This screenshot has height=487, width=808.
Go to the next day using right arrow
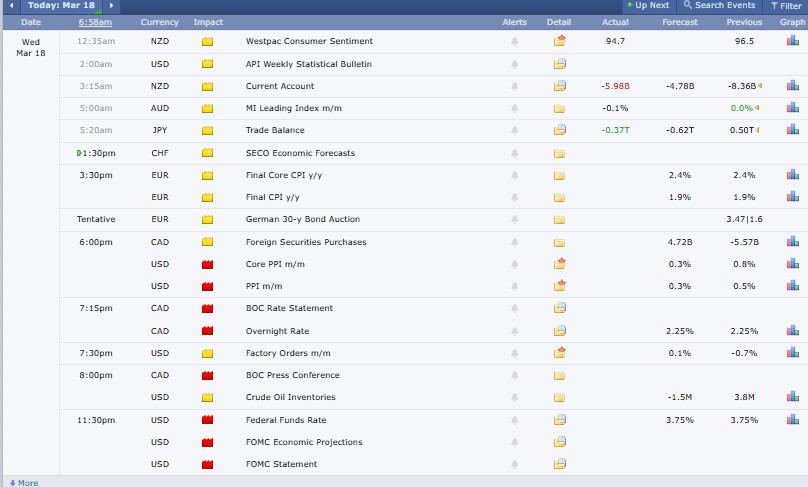tap(111, 6)
